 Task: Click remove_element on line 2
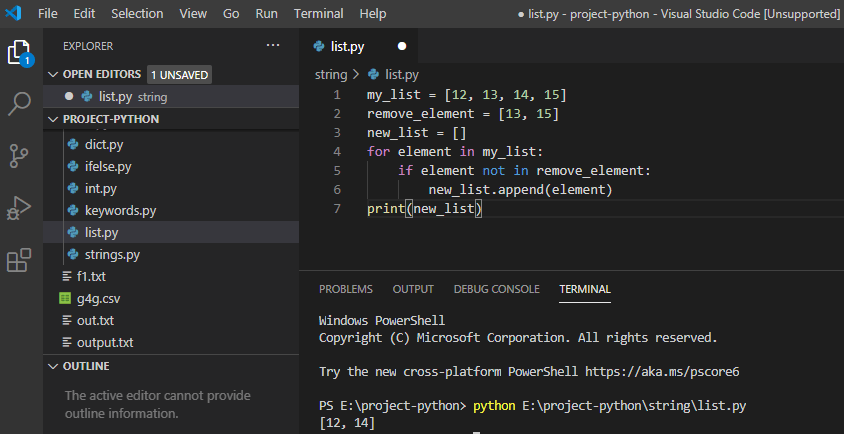click(421, 114)
